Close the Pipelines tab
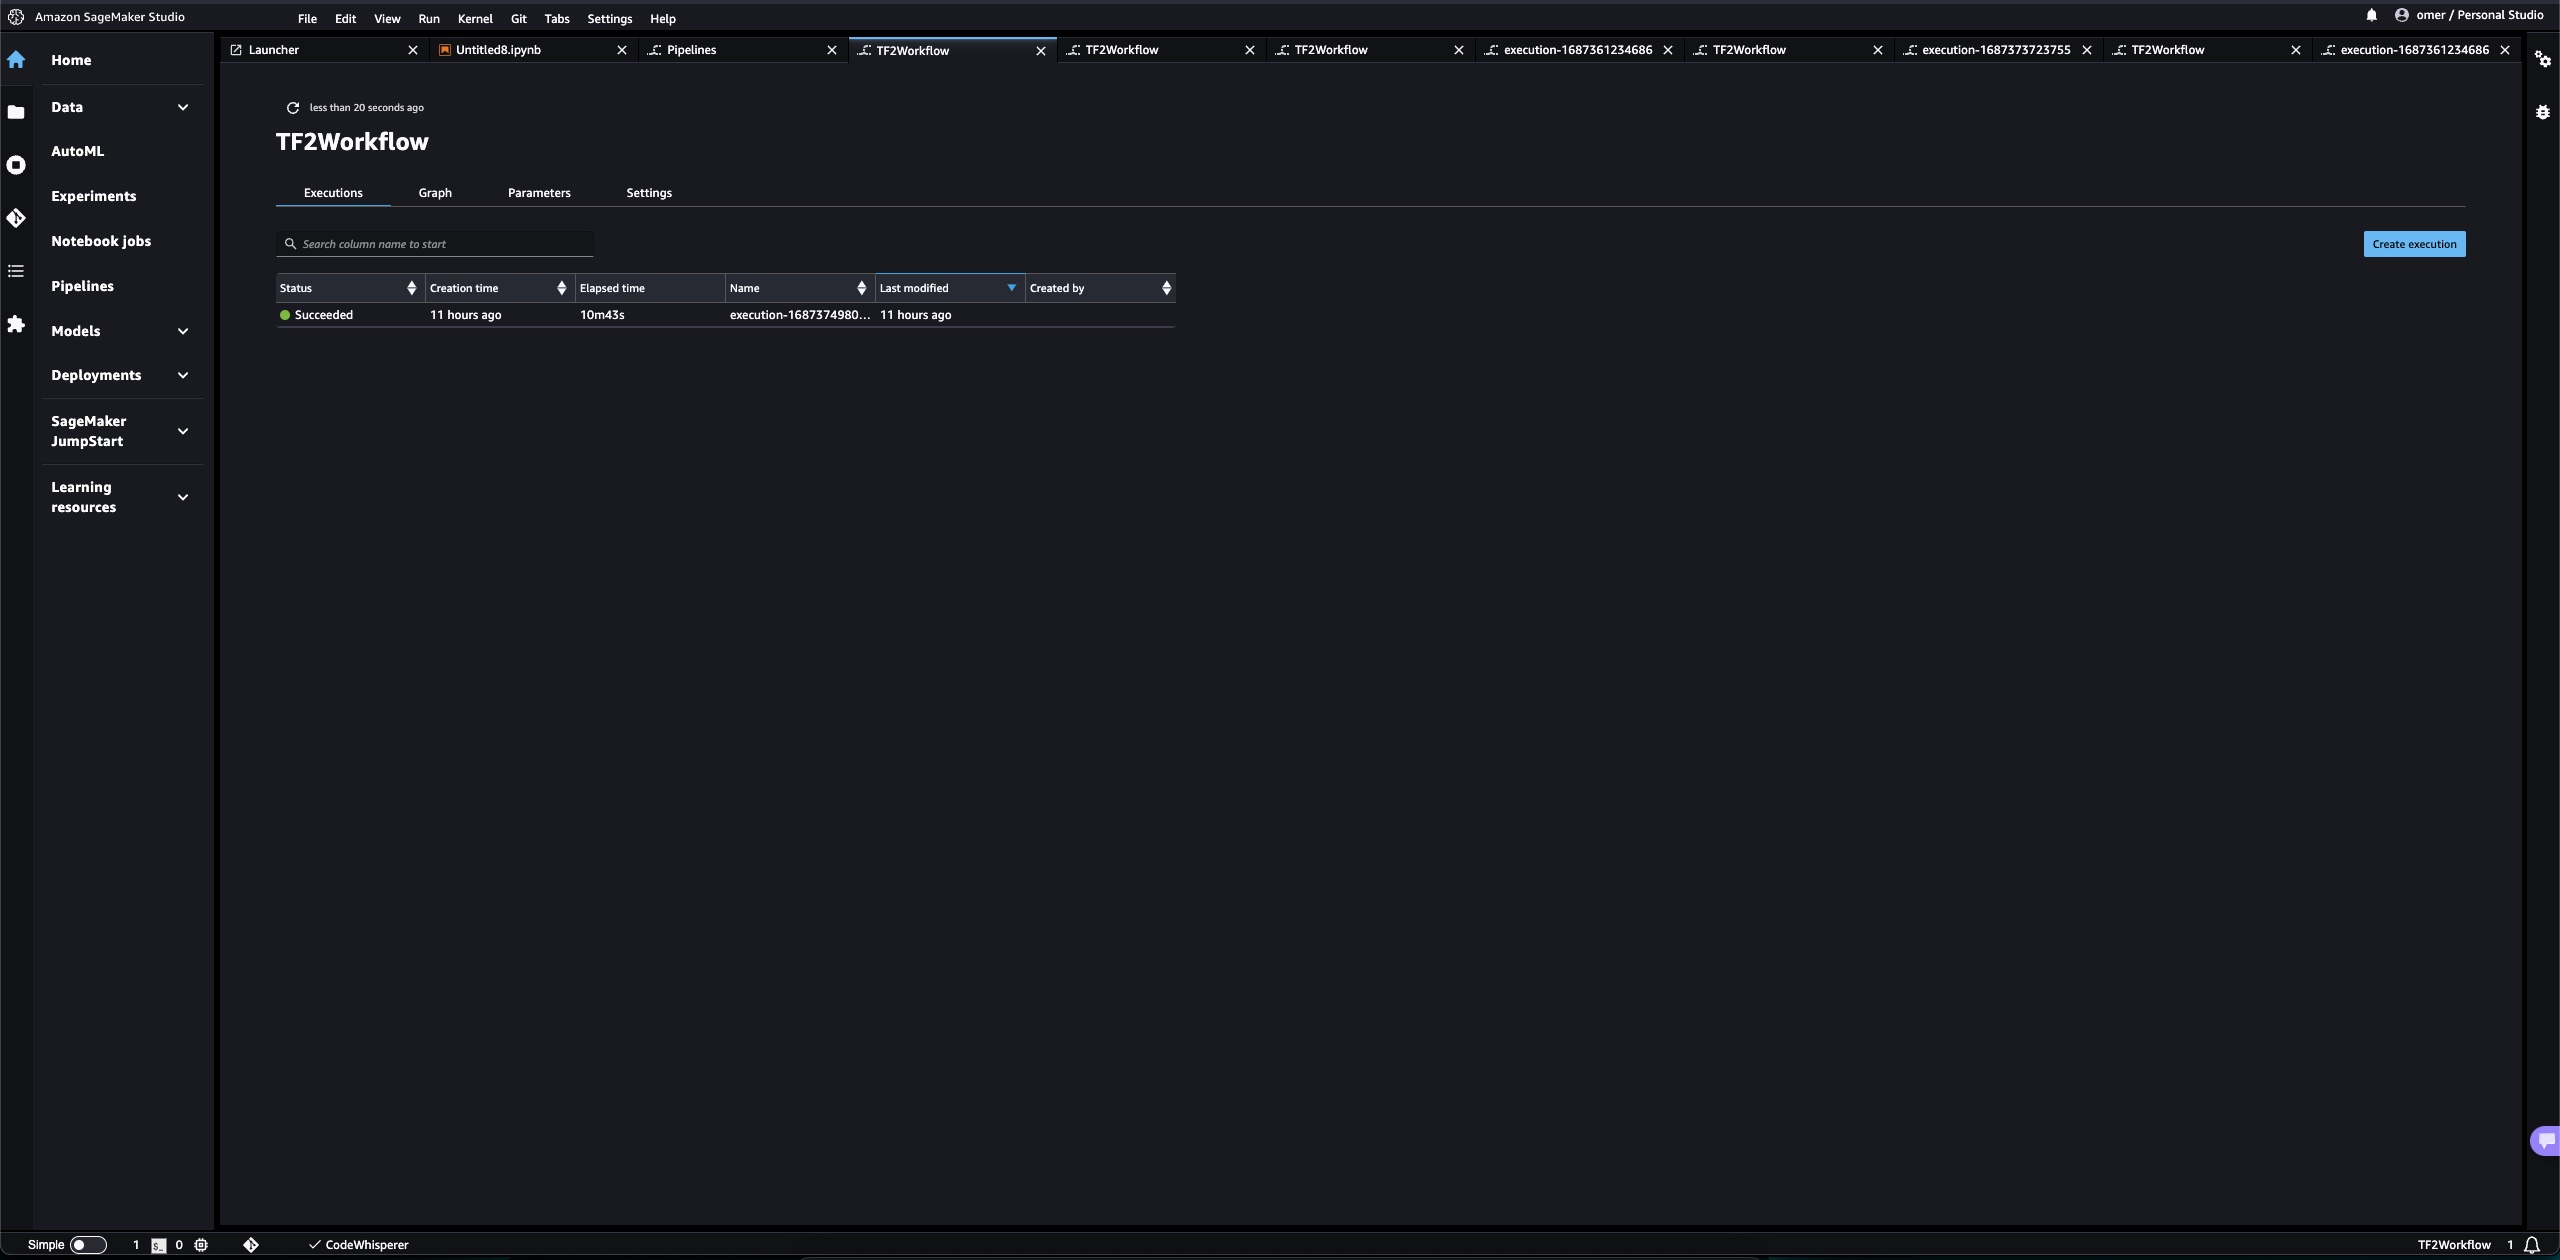The height and width of the screenshot is (1260, 2560). click(x=831, y=50)
